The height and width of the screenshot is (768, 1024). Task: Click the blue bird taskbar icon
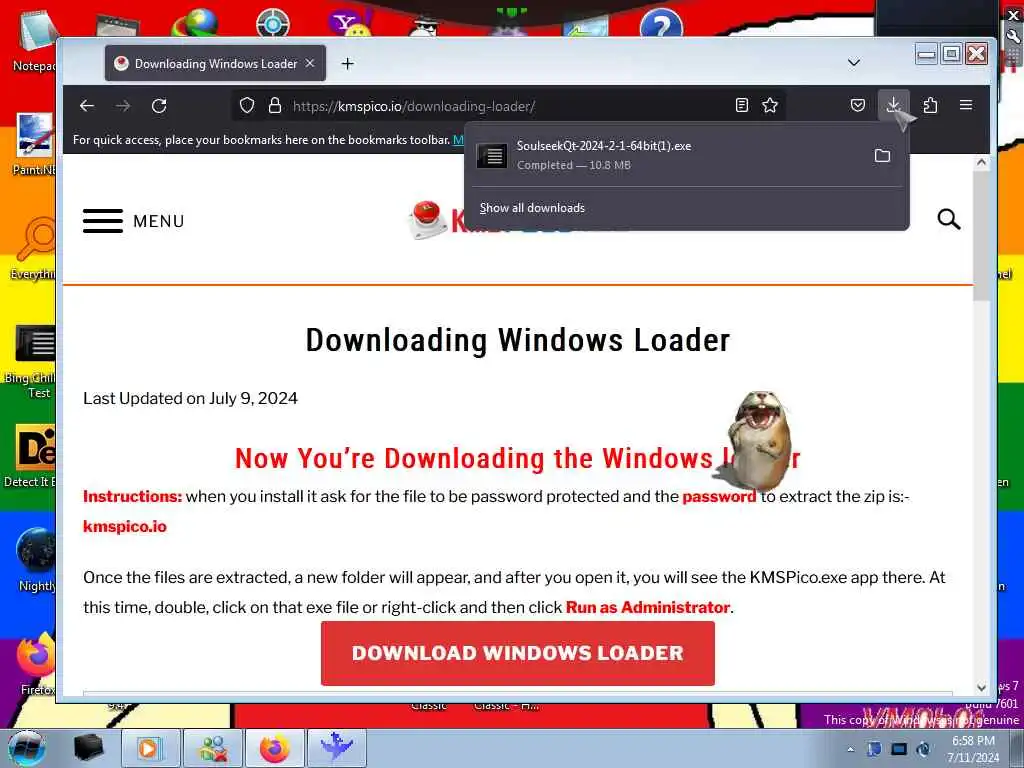337,748
